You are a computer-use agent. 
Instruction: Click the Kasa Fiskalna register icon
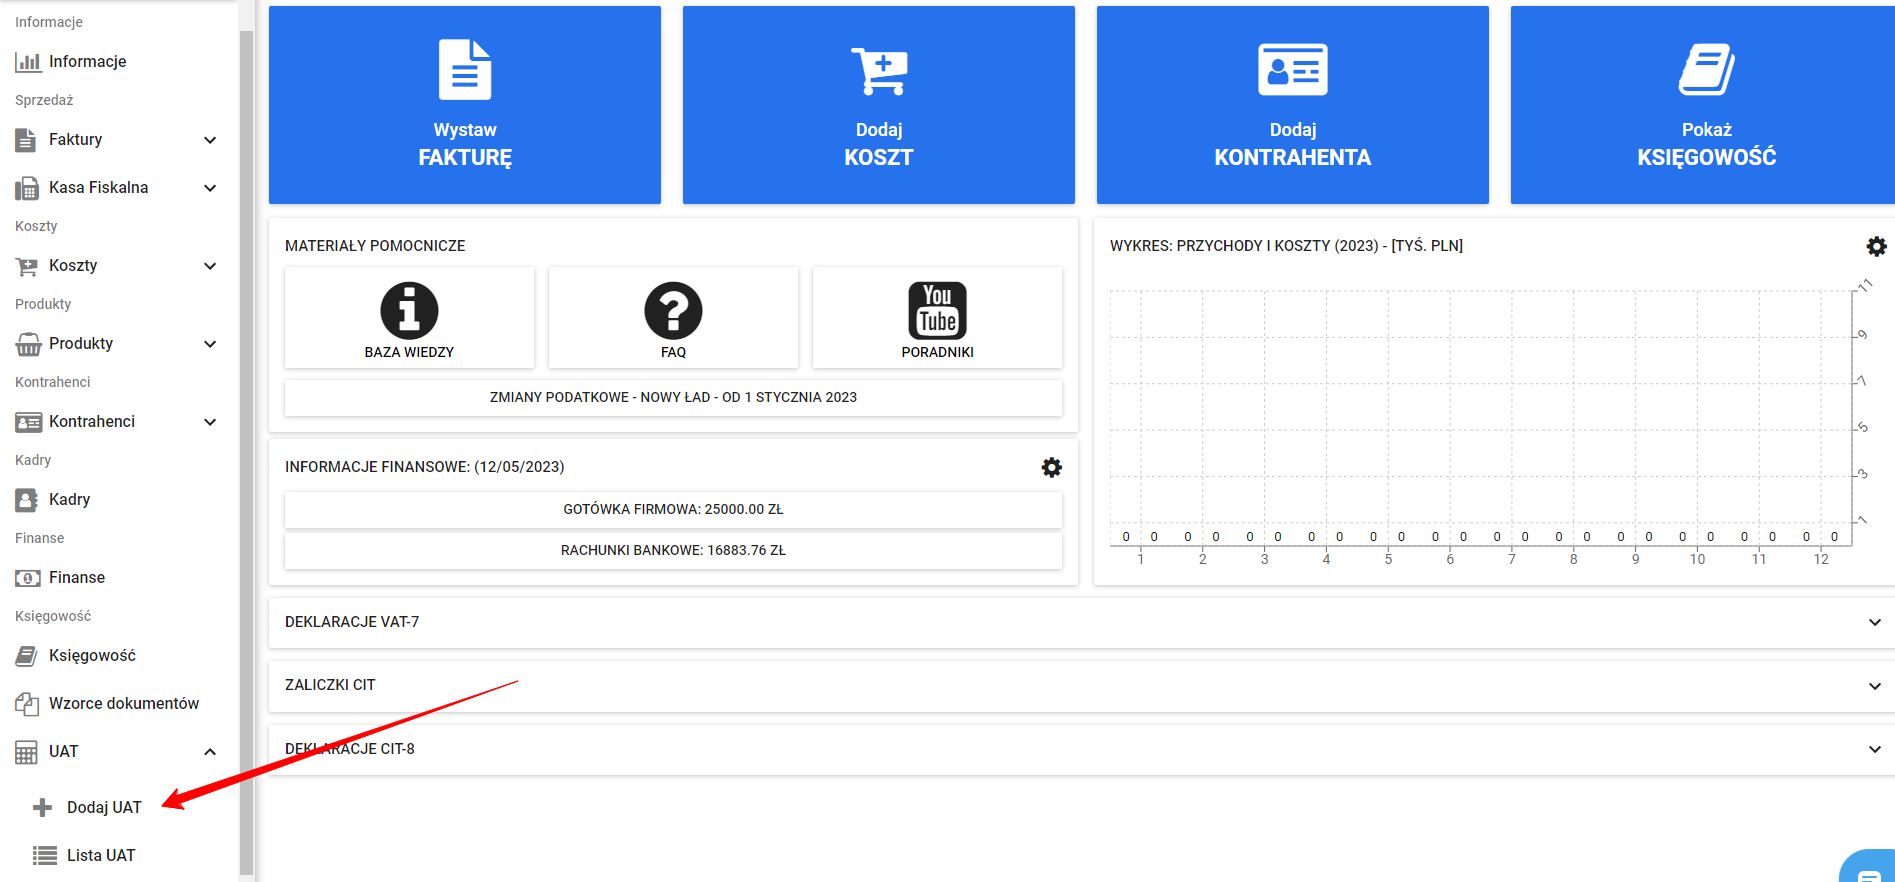pos(27,188)
